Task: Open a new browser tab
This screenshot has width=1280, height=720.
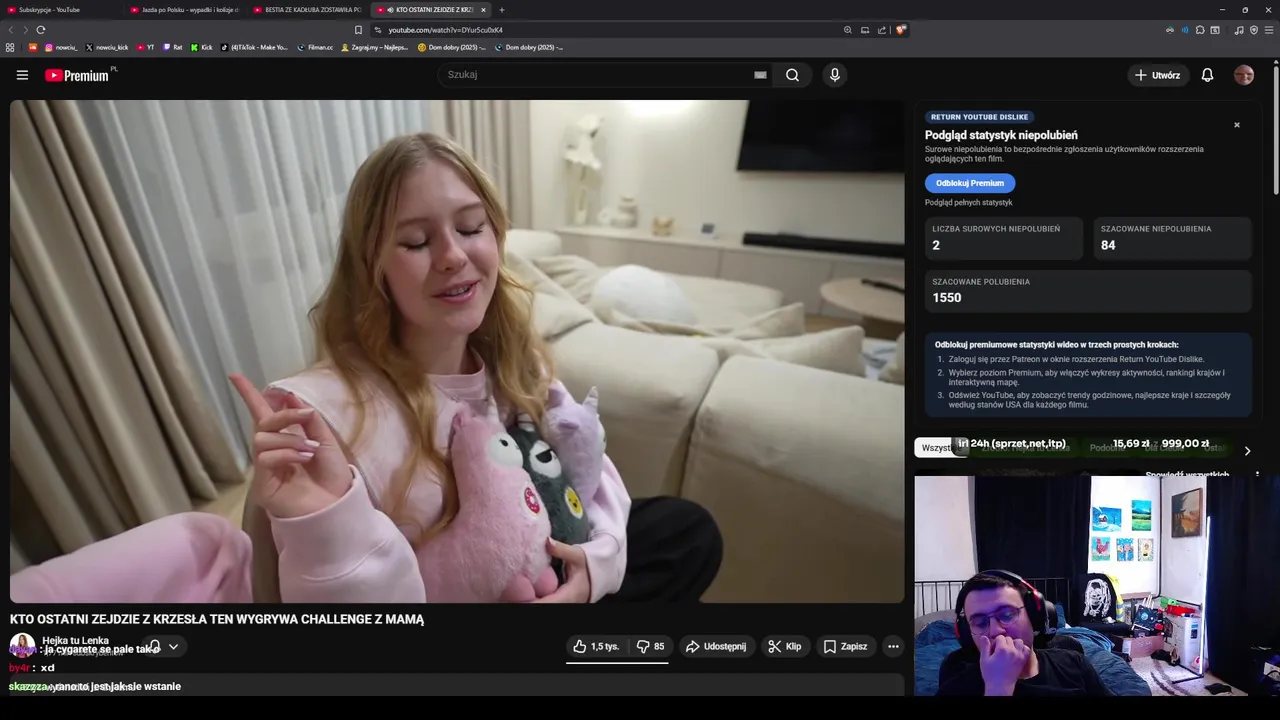Action: (x=502, y=10)
